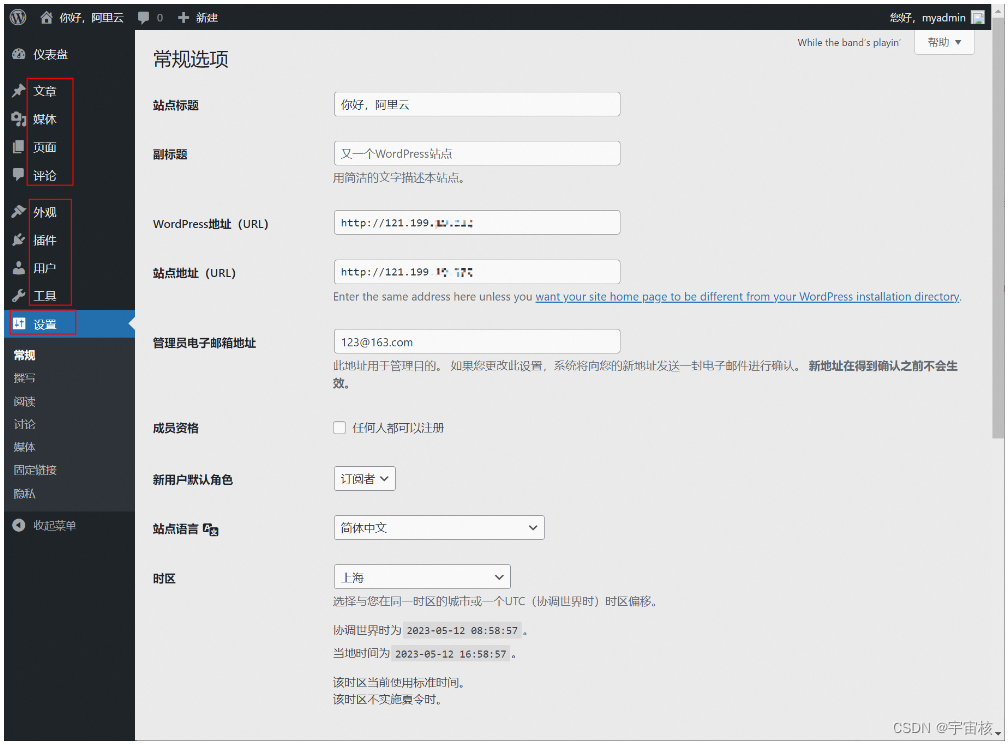Click the While the band's playin' text
The width and height of the screenshot is (1008, 745).
tap(849, 42)
